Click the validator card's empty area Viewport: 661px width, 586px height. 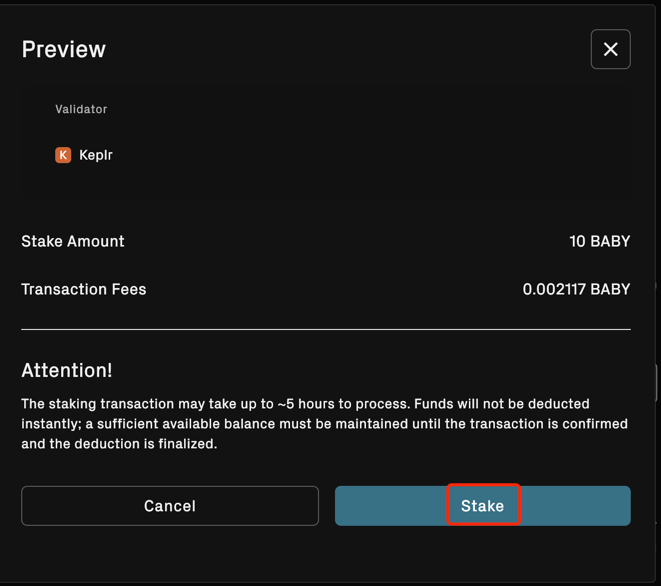pyautogui.click(x=400, y=130)
